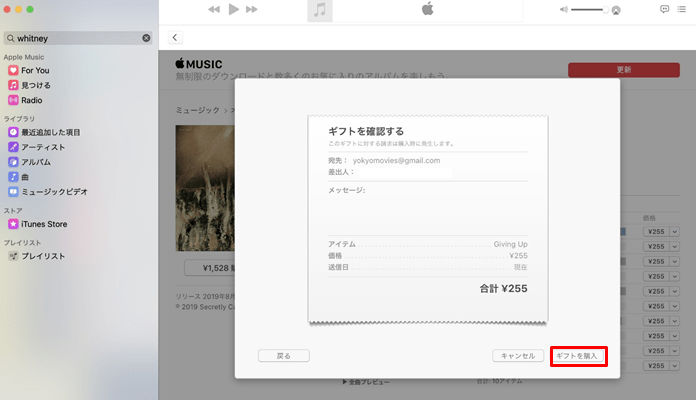
Task: Click the 戻る button in the dialog
Action: click(284, 356)
